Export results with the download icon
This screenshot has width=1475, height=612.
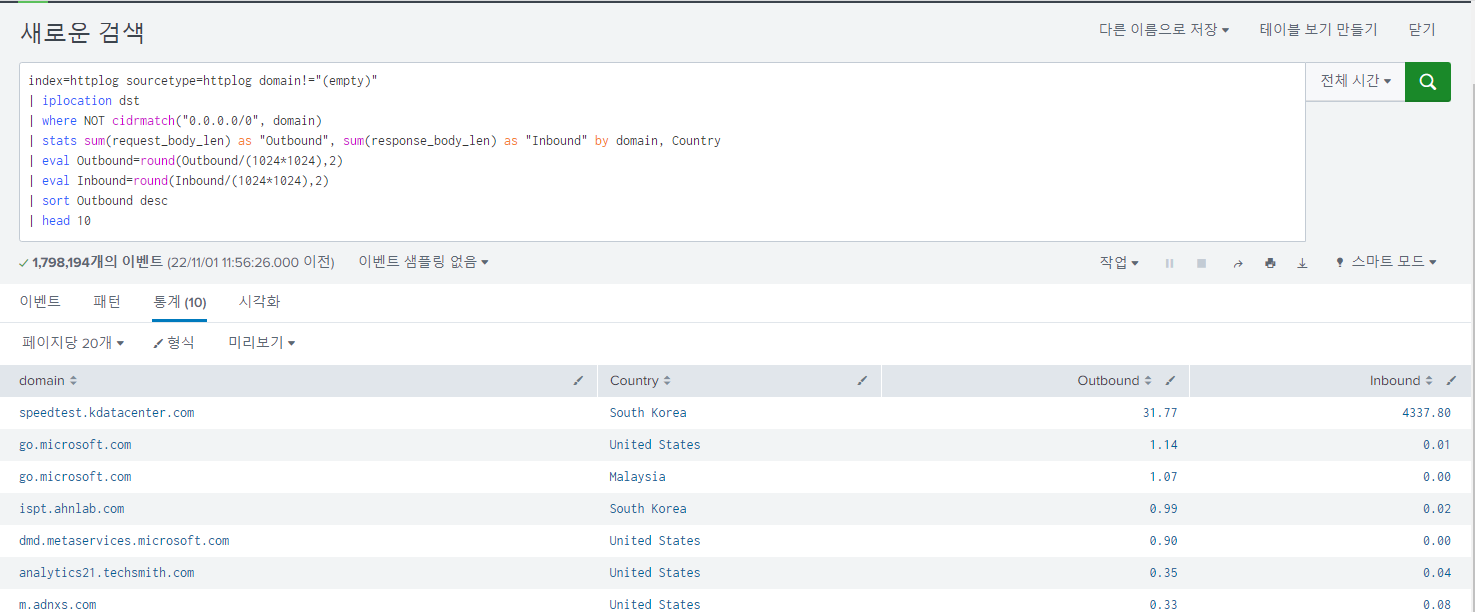[x=1302, y=263]
